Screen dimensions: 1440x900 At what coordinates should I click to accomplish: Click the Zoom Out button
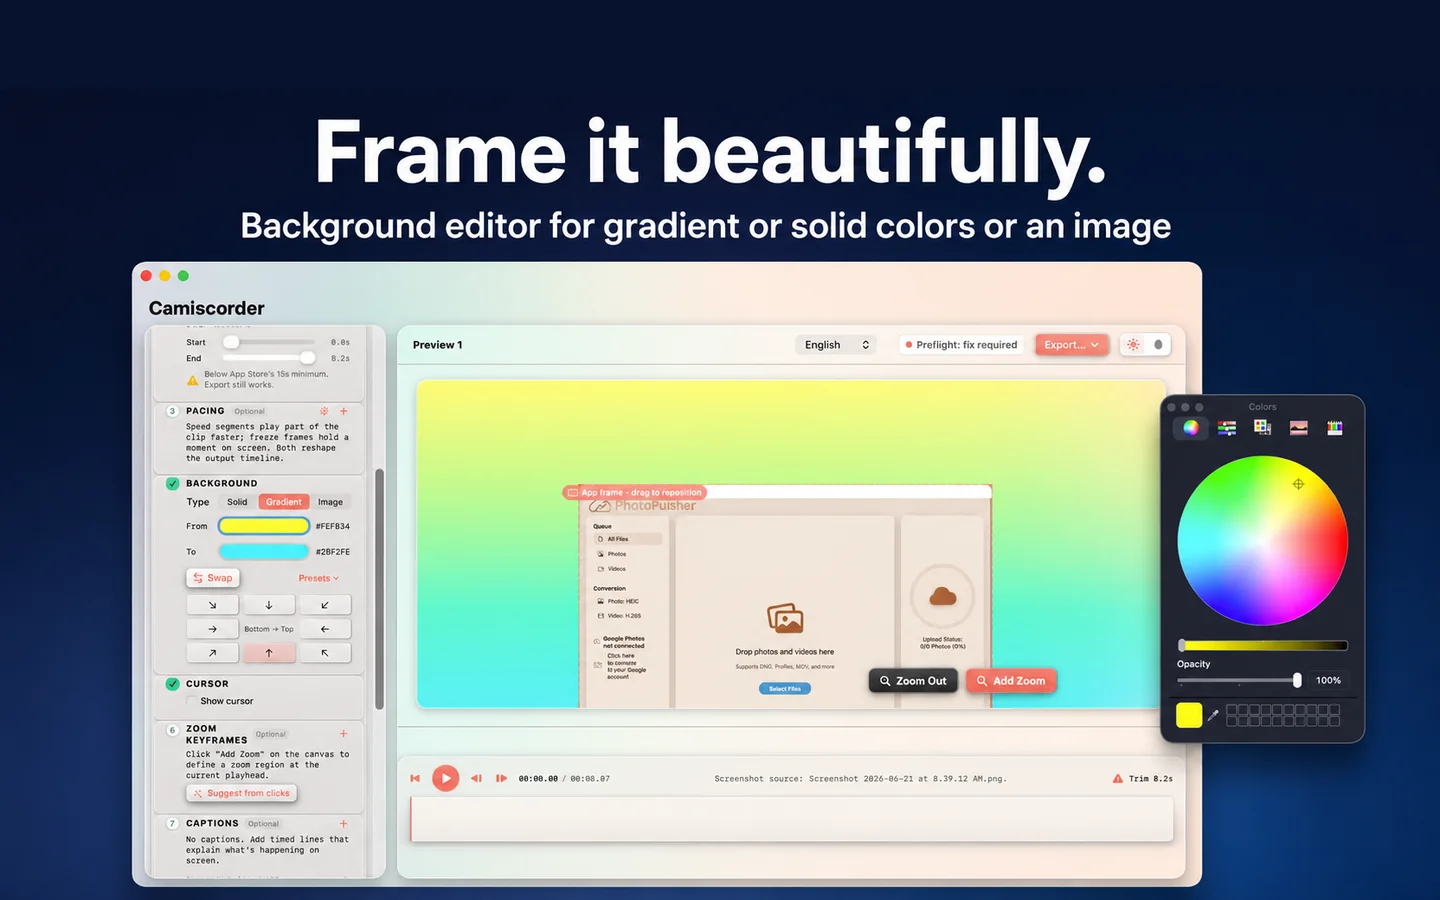913,681
